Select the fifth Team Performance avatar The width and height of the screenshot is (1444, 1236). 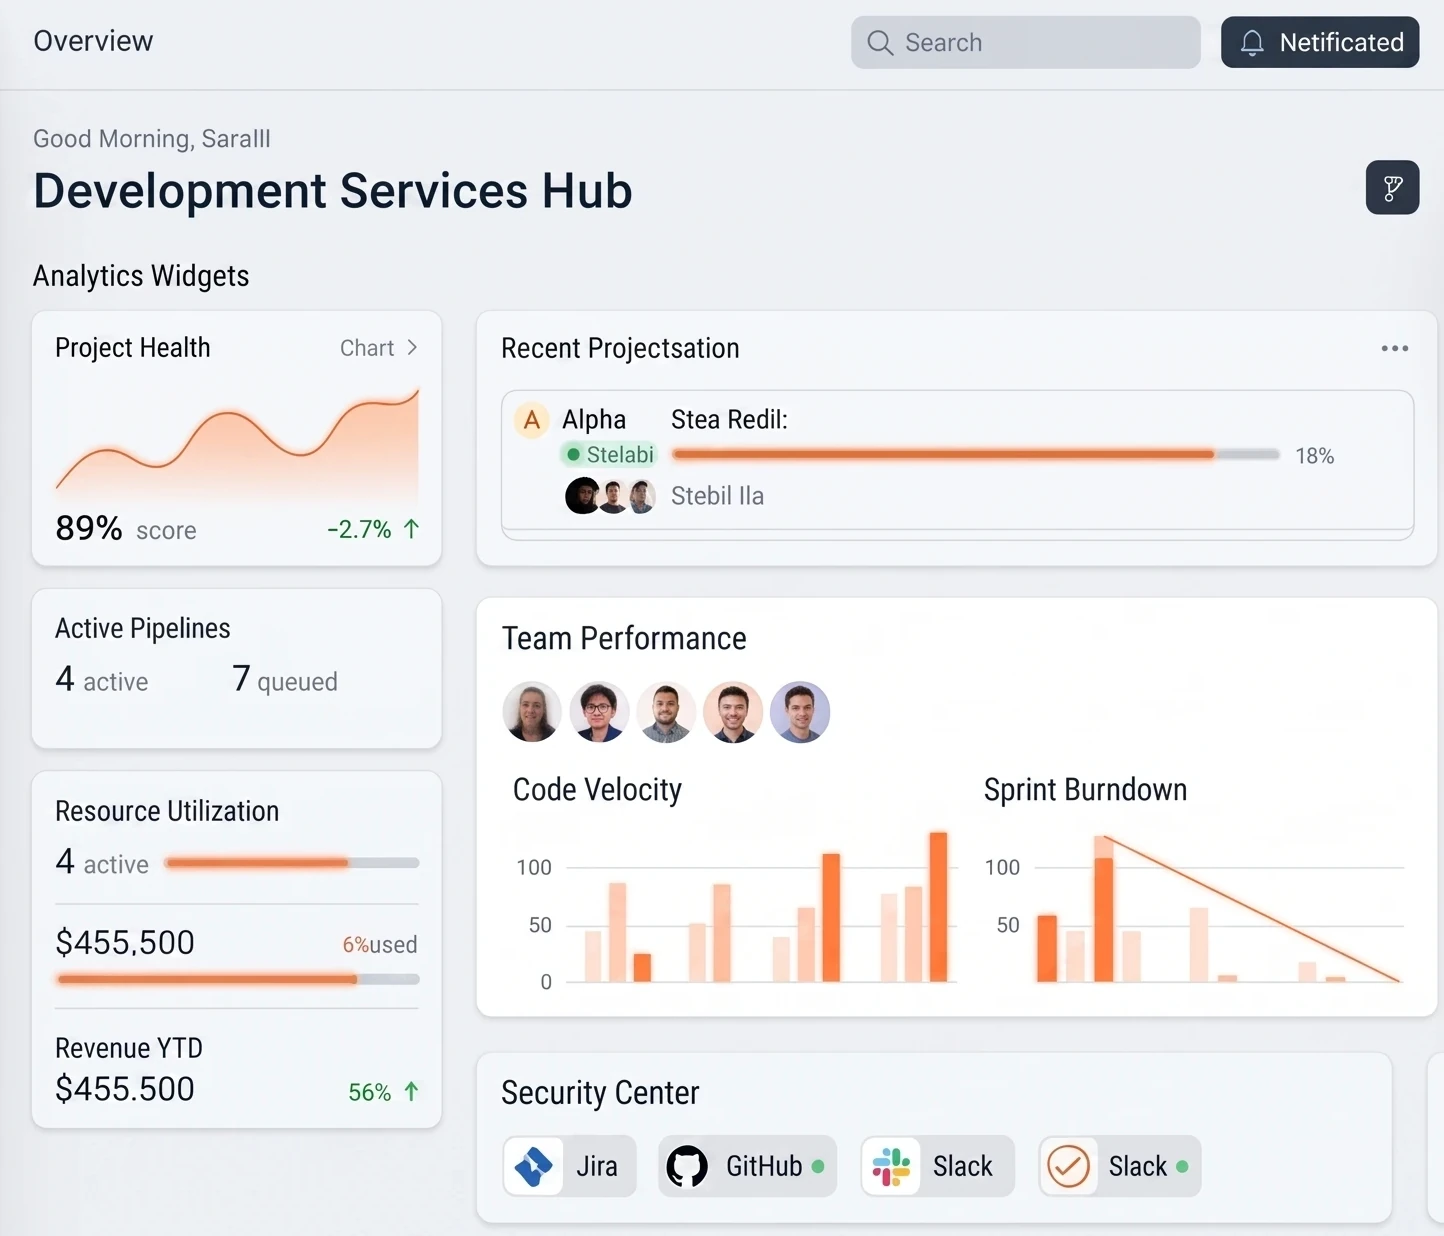800,712
